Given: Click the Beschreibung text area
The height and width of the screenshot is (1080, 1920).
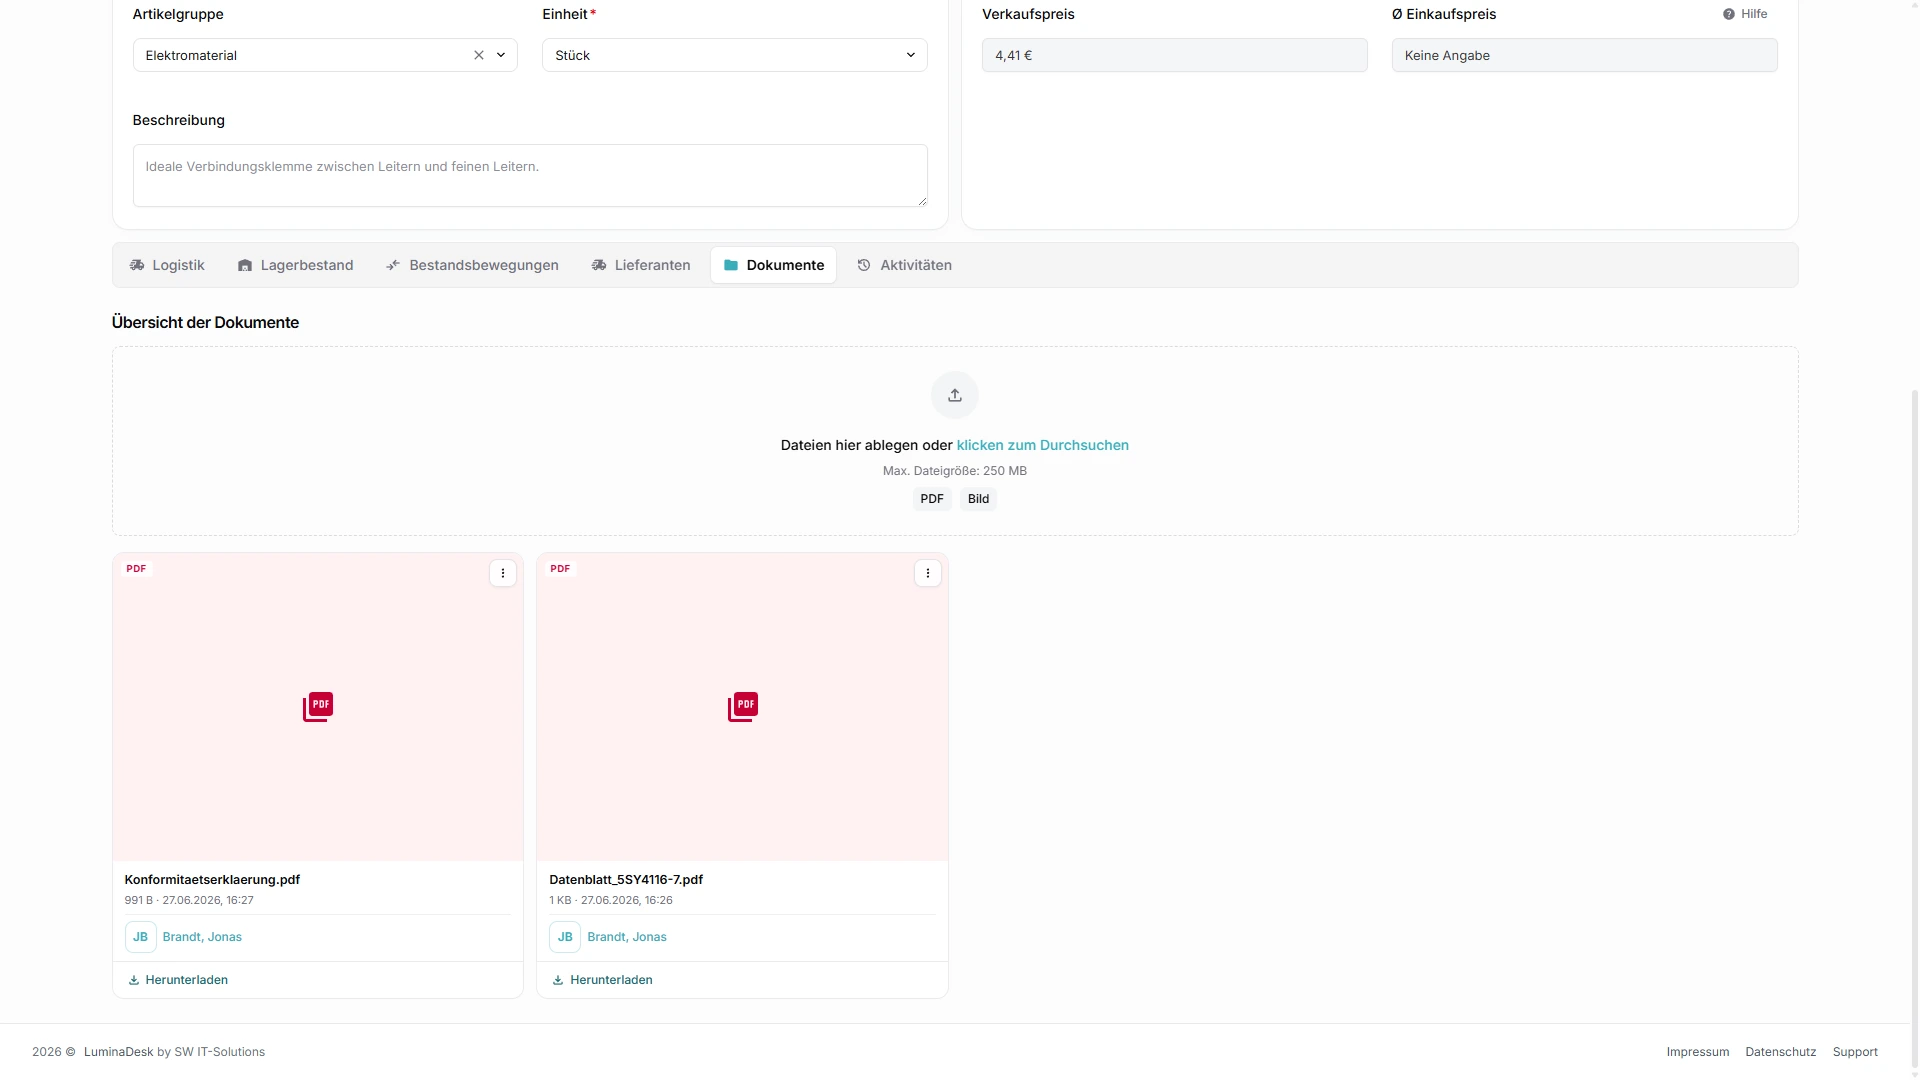Looking at the screenshot, I should pos(530,175).
